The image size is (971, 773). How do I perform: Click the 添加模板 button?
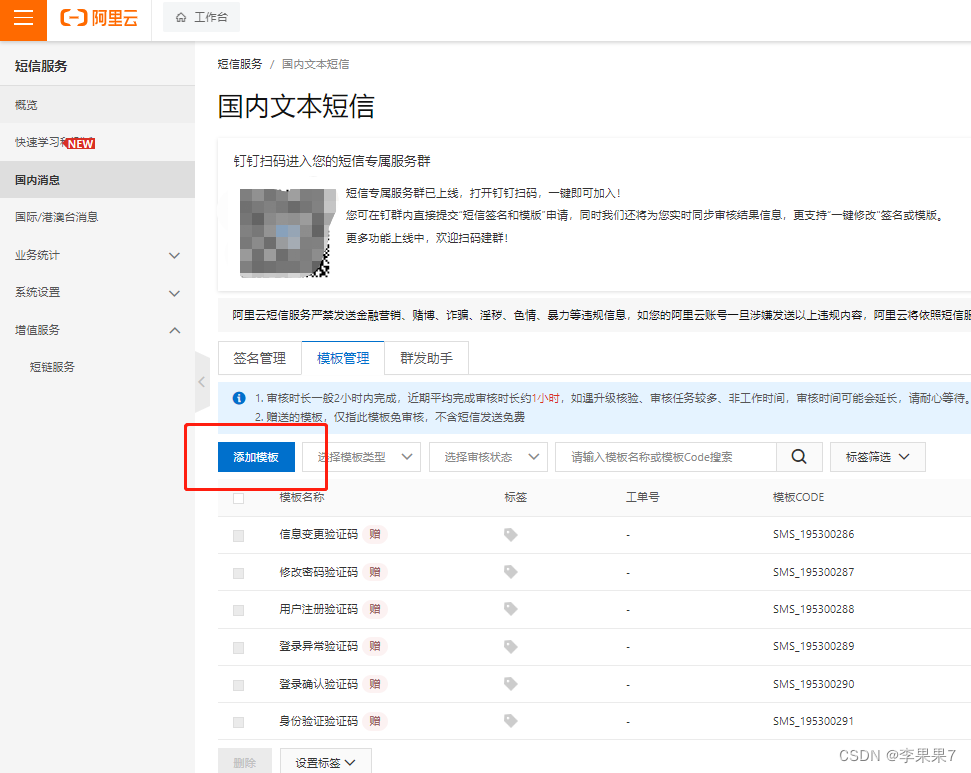click(x=256, y=457)
